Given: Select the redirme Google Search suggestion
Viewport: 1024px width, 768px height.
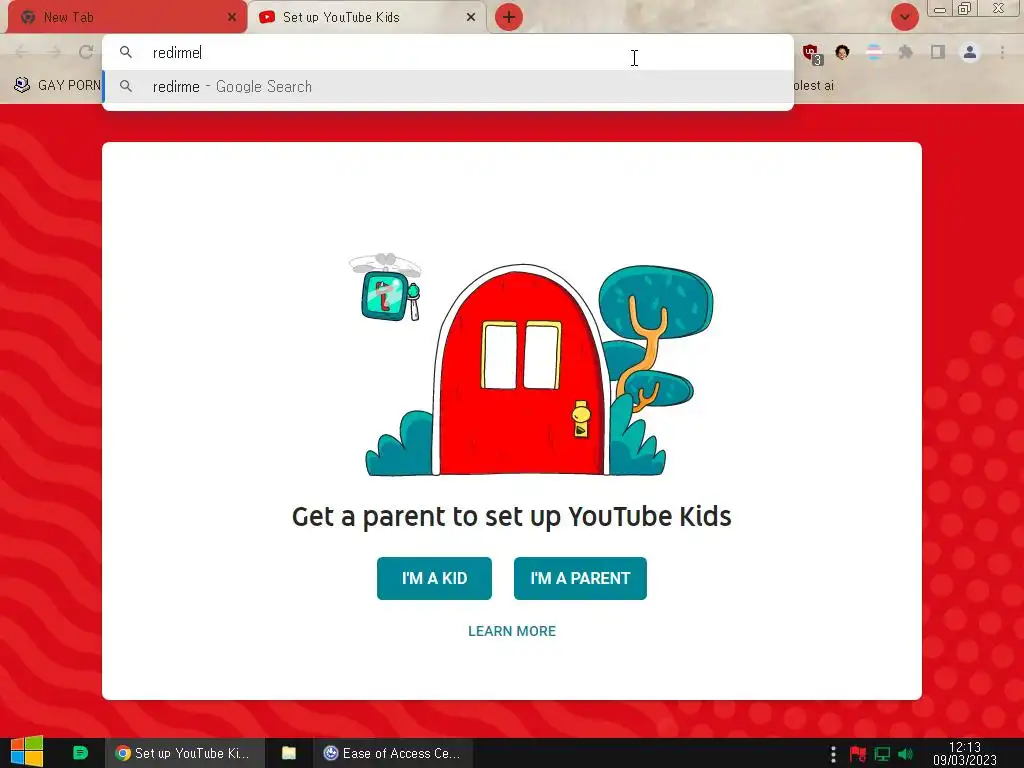Looking at the screenshot, I should 447,86.
